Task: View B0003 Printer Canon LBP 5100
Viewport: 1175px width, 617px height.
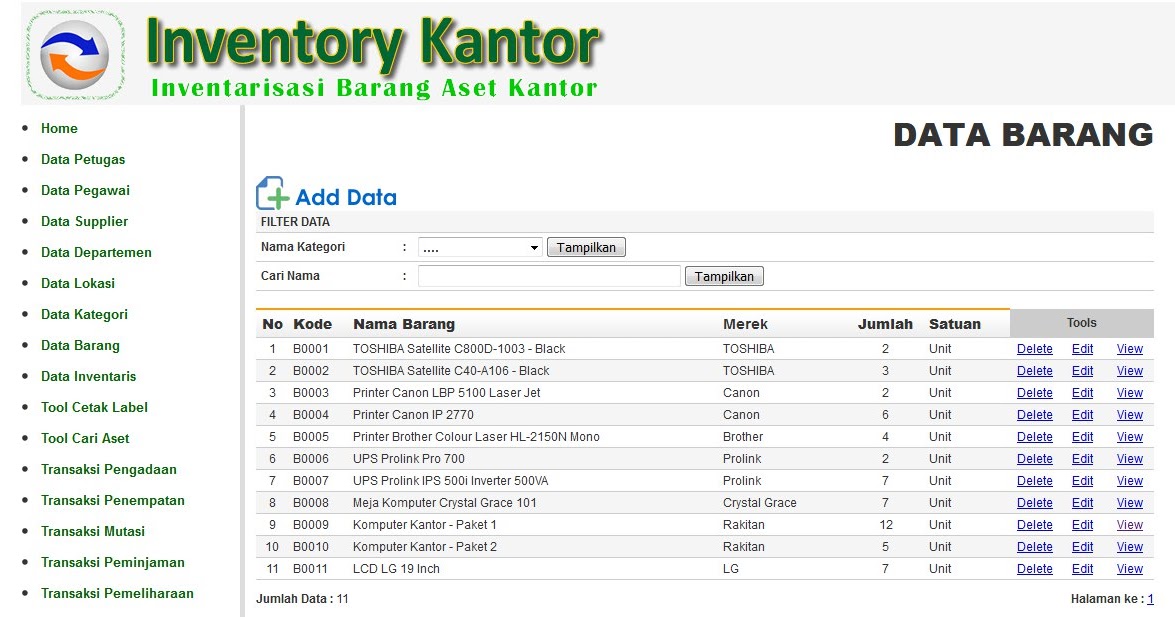Action: (x=1130, y=393)
